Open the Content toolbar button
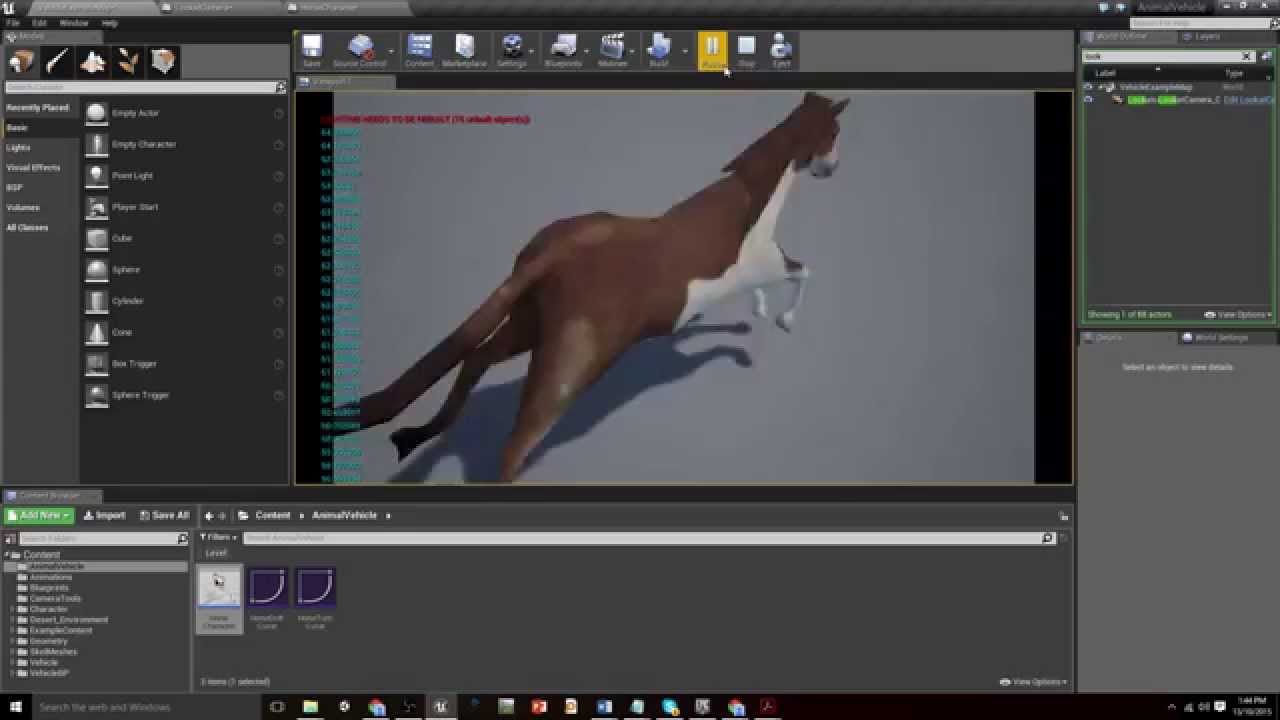The width and height of the screenshot is (1280, 720). pyautogui.click(x=420, y=50)
